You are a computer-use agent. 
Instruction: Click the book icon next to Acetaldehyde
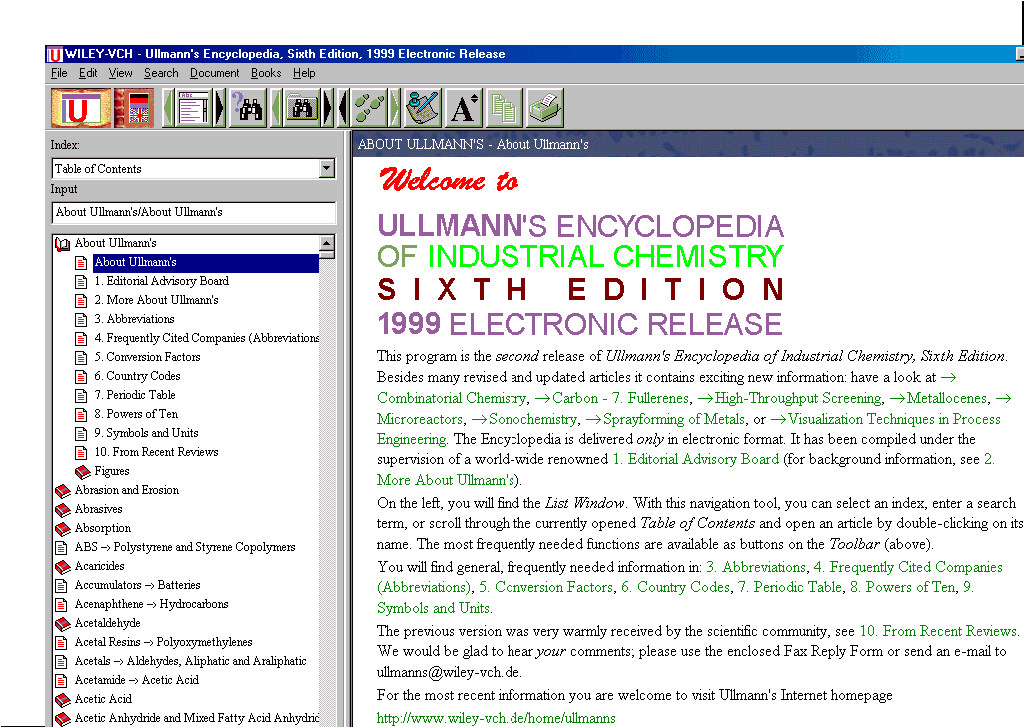click(x=63, y=623)
